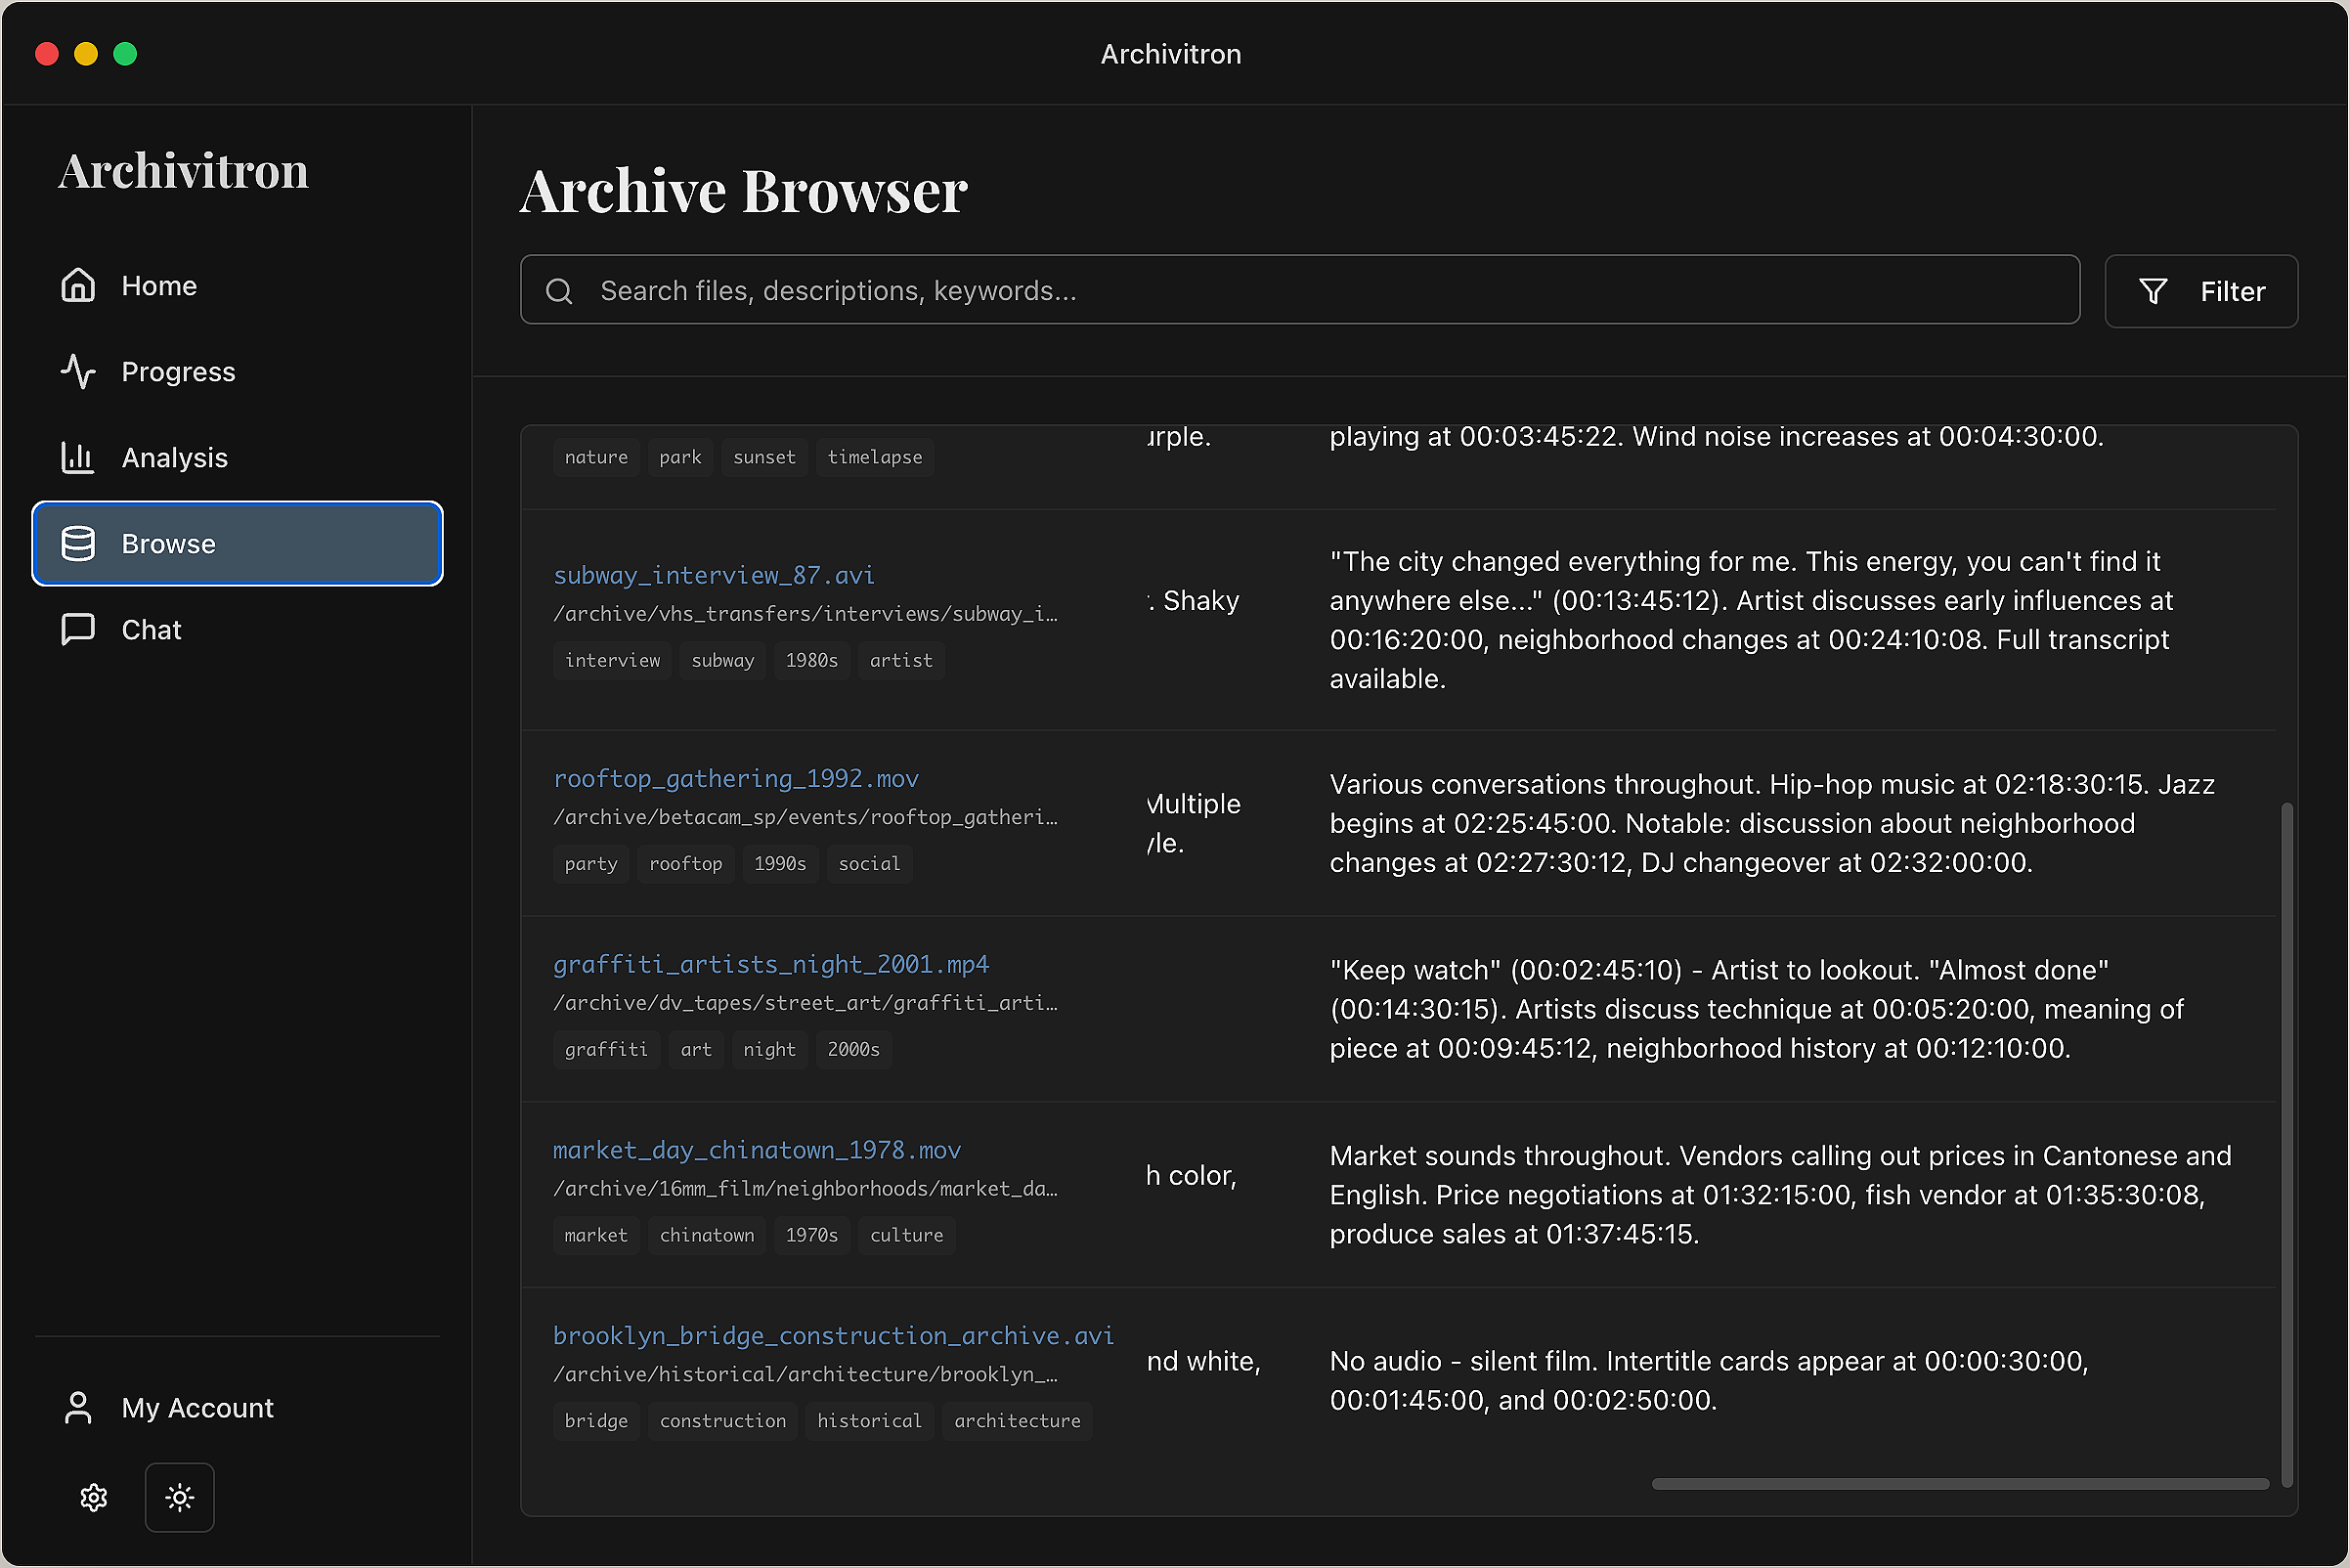2350x1568 pixels.
Task: Click the Browse database icon
Action: coord(78,544)
